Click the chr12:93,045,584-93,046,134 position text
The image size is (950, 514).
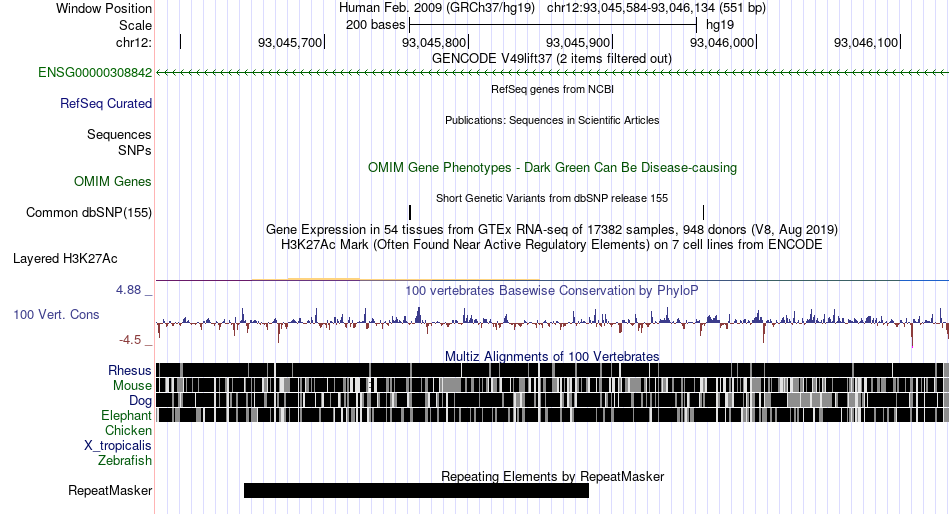click(x=656, y=8)
